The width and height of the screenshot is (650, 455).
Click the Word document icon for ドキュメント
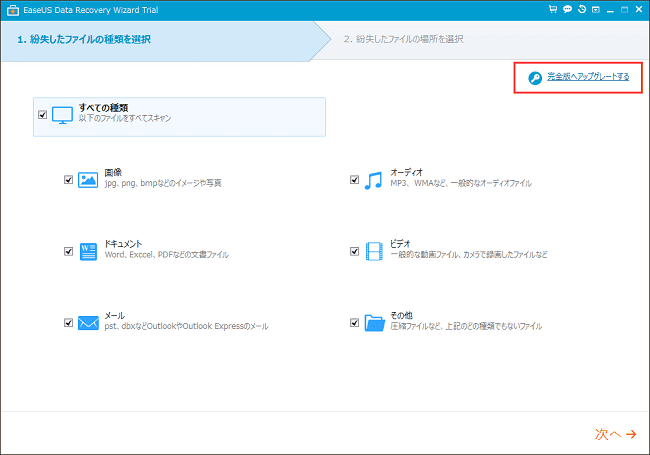click(88, 252)
